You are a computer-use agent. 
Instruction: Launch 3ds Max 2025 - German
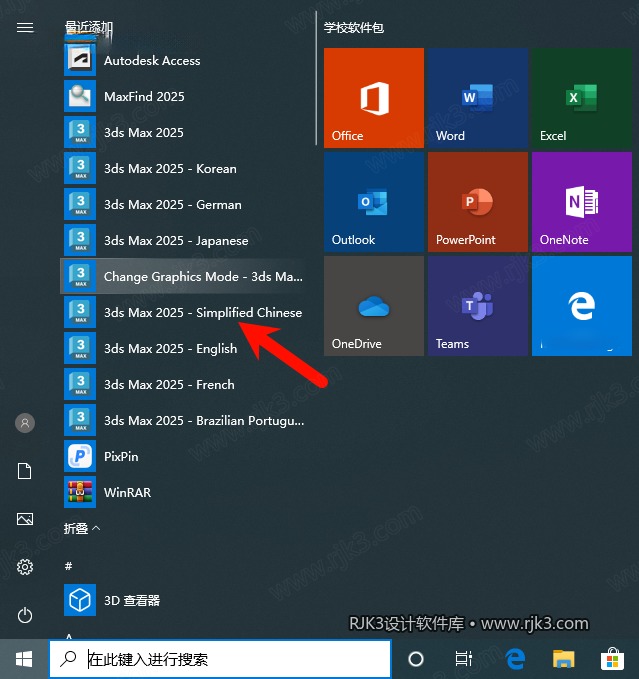pos(185,204)
